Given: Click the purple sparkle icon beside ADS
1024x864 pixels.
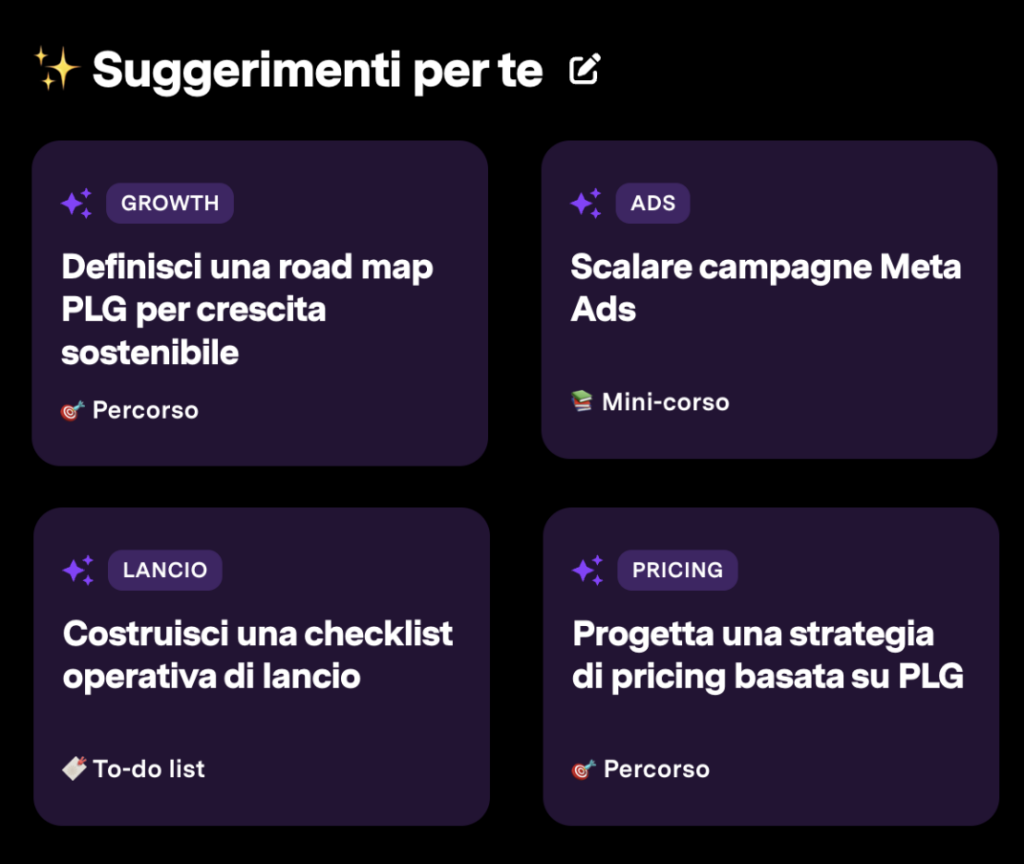Looking at the screenshot, I should point(586,203).
